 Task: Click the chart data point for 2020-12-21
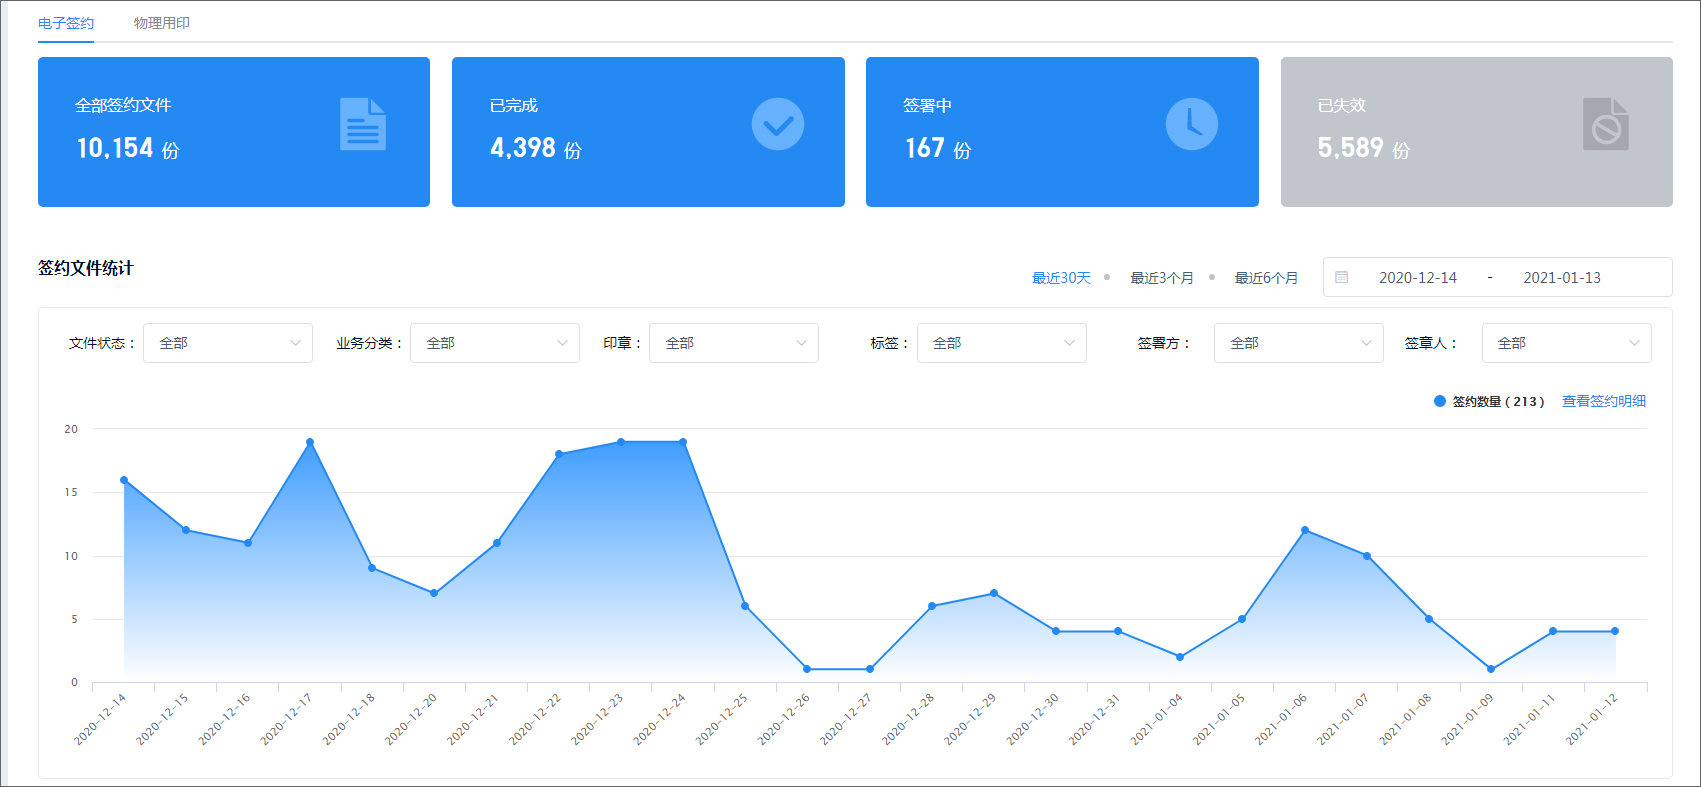(x=497, y=543)
